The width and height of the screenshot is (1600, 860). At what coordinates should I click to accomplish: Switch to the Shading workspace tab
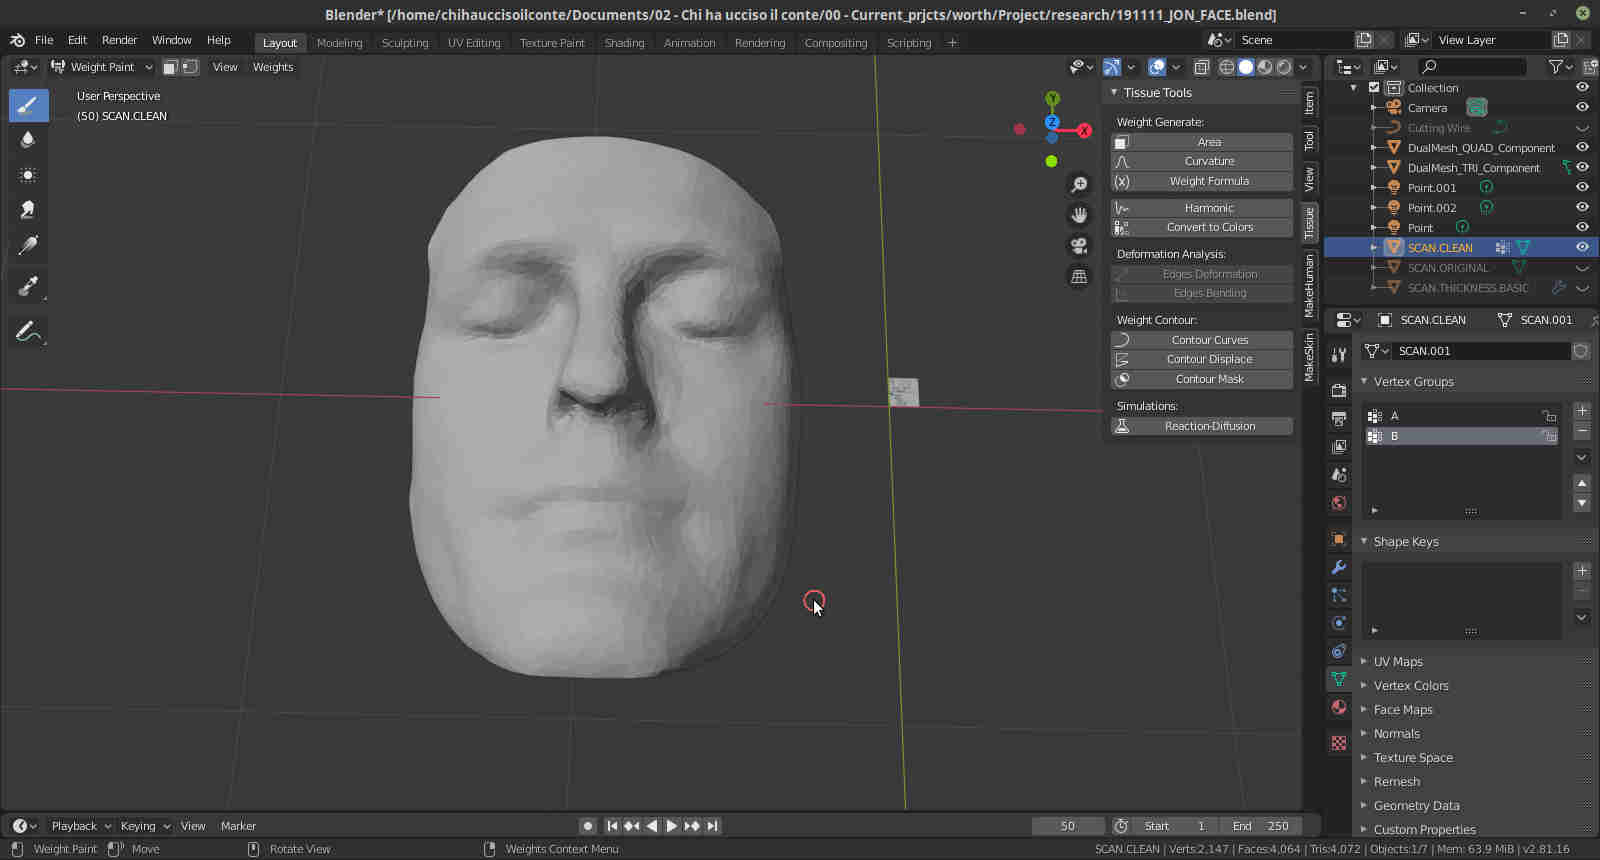click(x=624, y=43)
